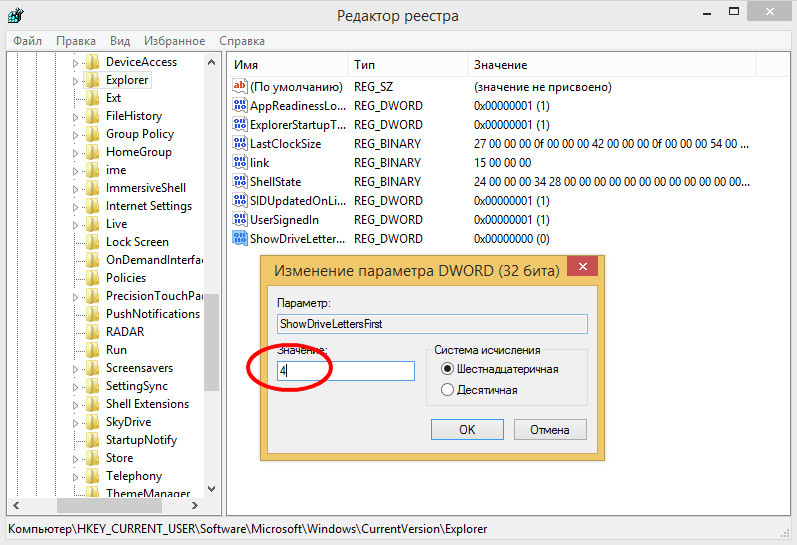Click the HomeGroup folder icon

pyautogui.click(x=93, y=152)
